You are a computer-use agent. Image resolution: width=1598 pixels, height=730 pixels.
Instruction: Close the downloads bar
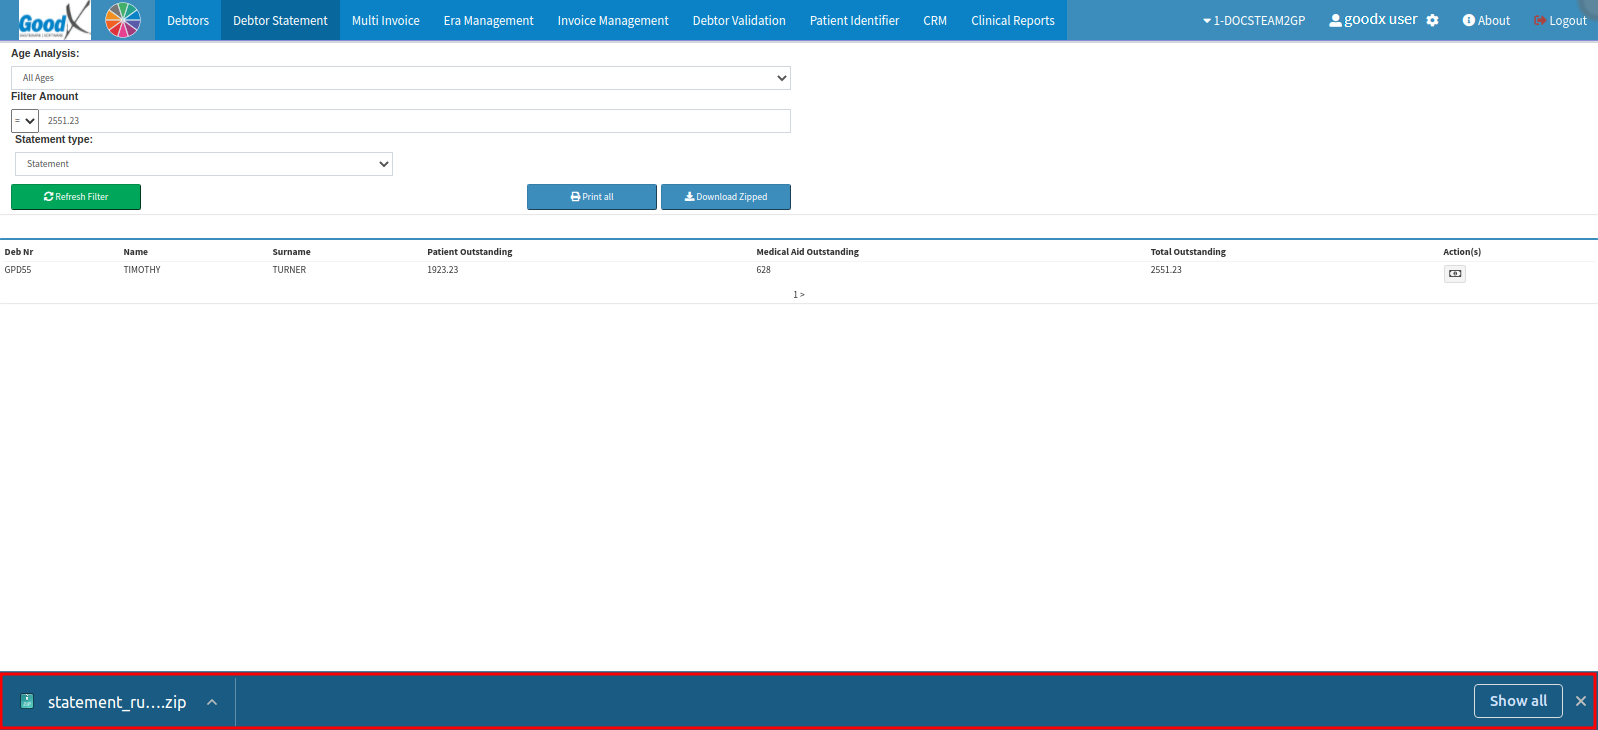coord(1580,701)
